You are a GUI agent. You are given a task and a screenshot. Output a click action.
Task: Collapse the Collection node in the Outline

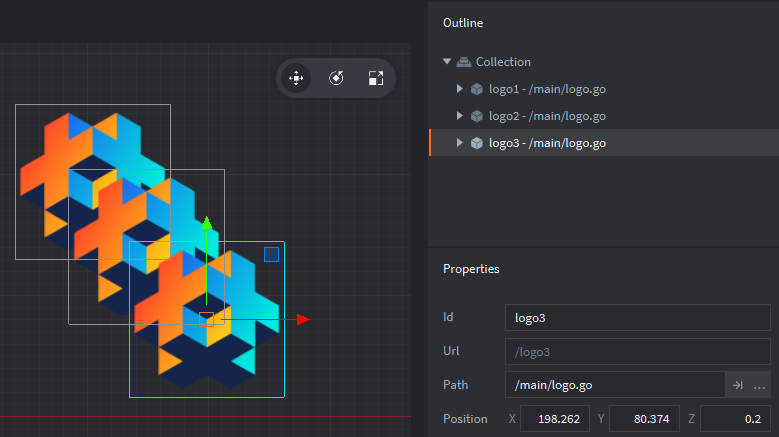(x=447, y=62)
